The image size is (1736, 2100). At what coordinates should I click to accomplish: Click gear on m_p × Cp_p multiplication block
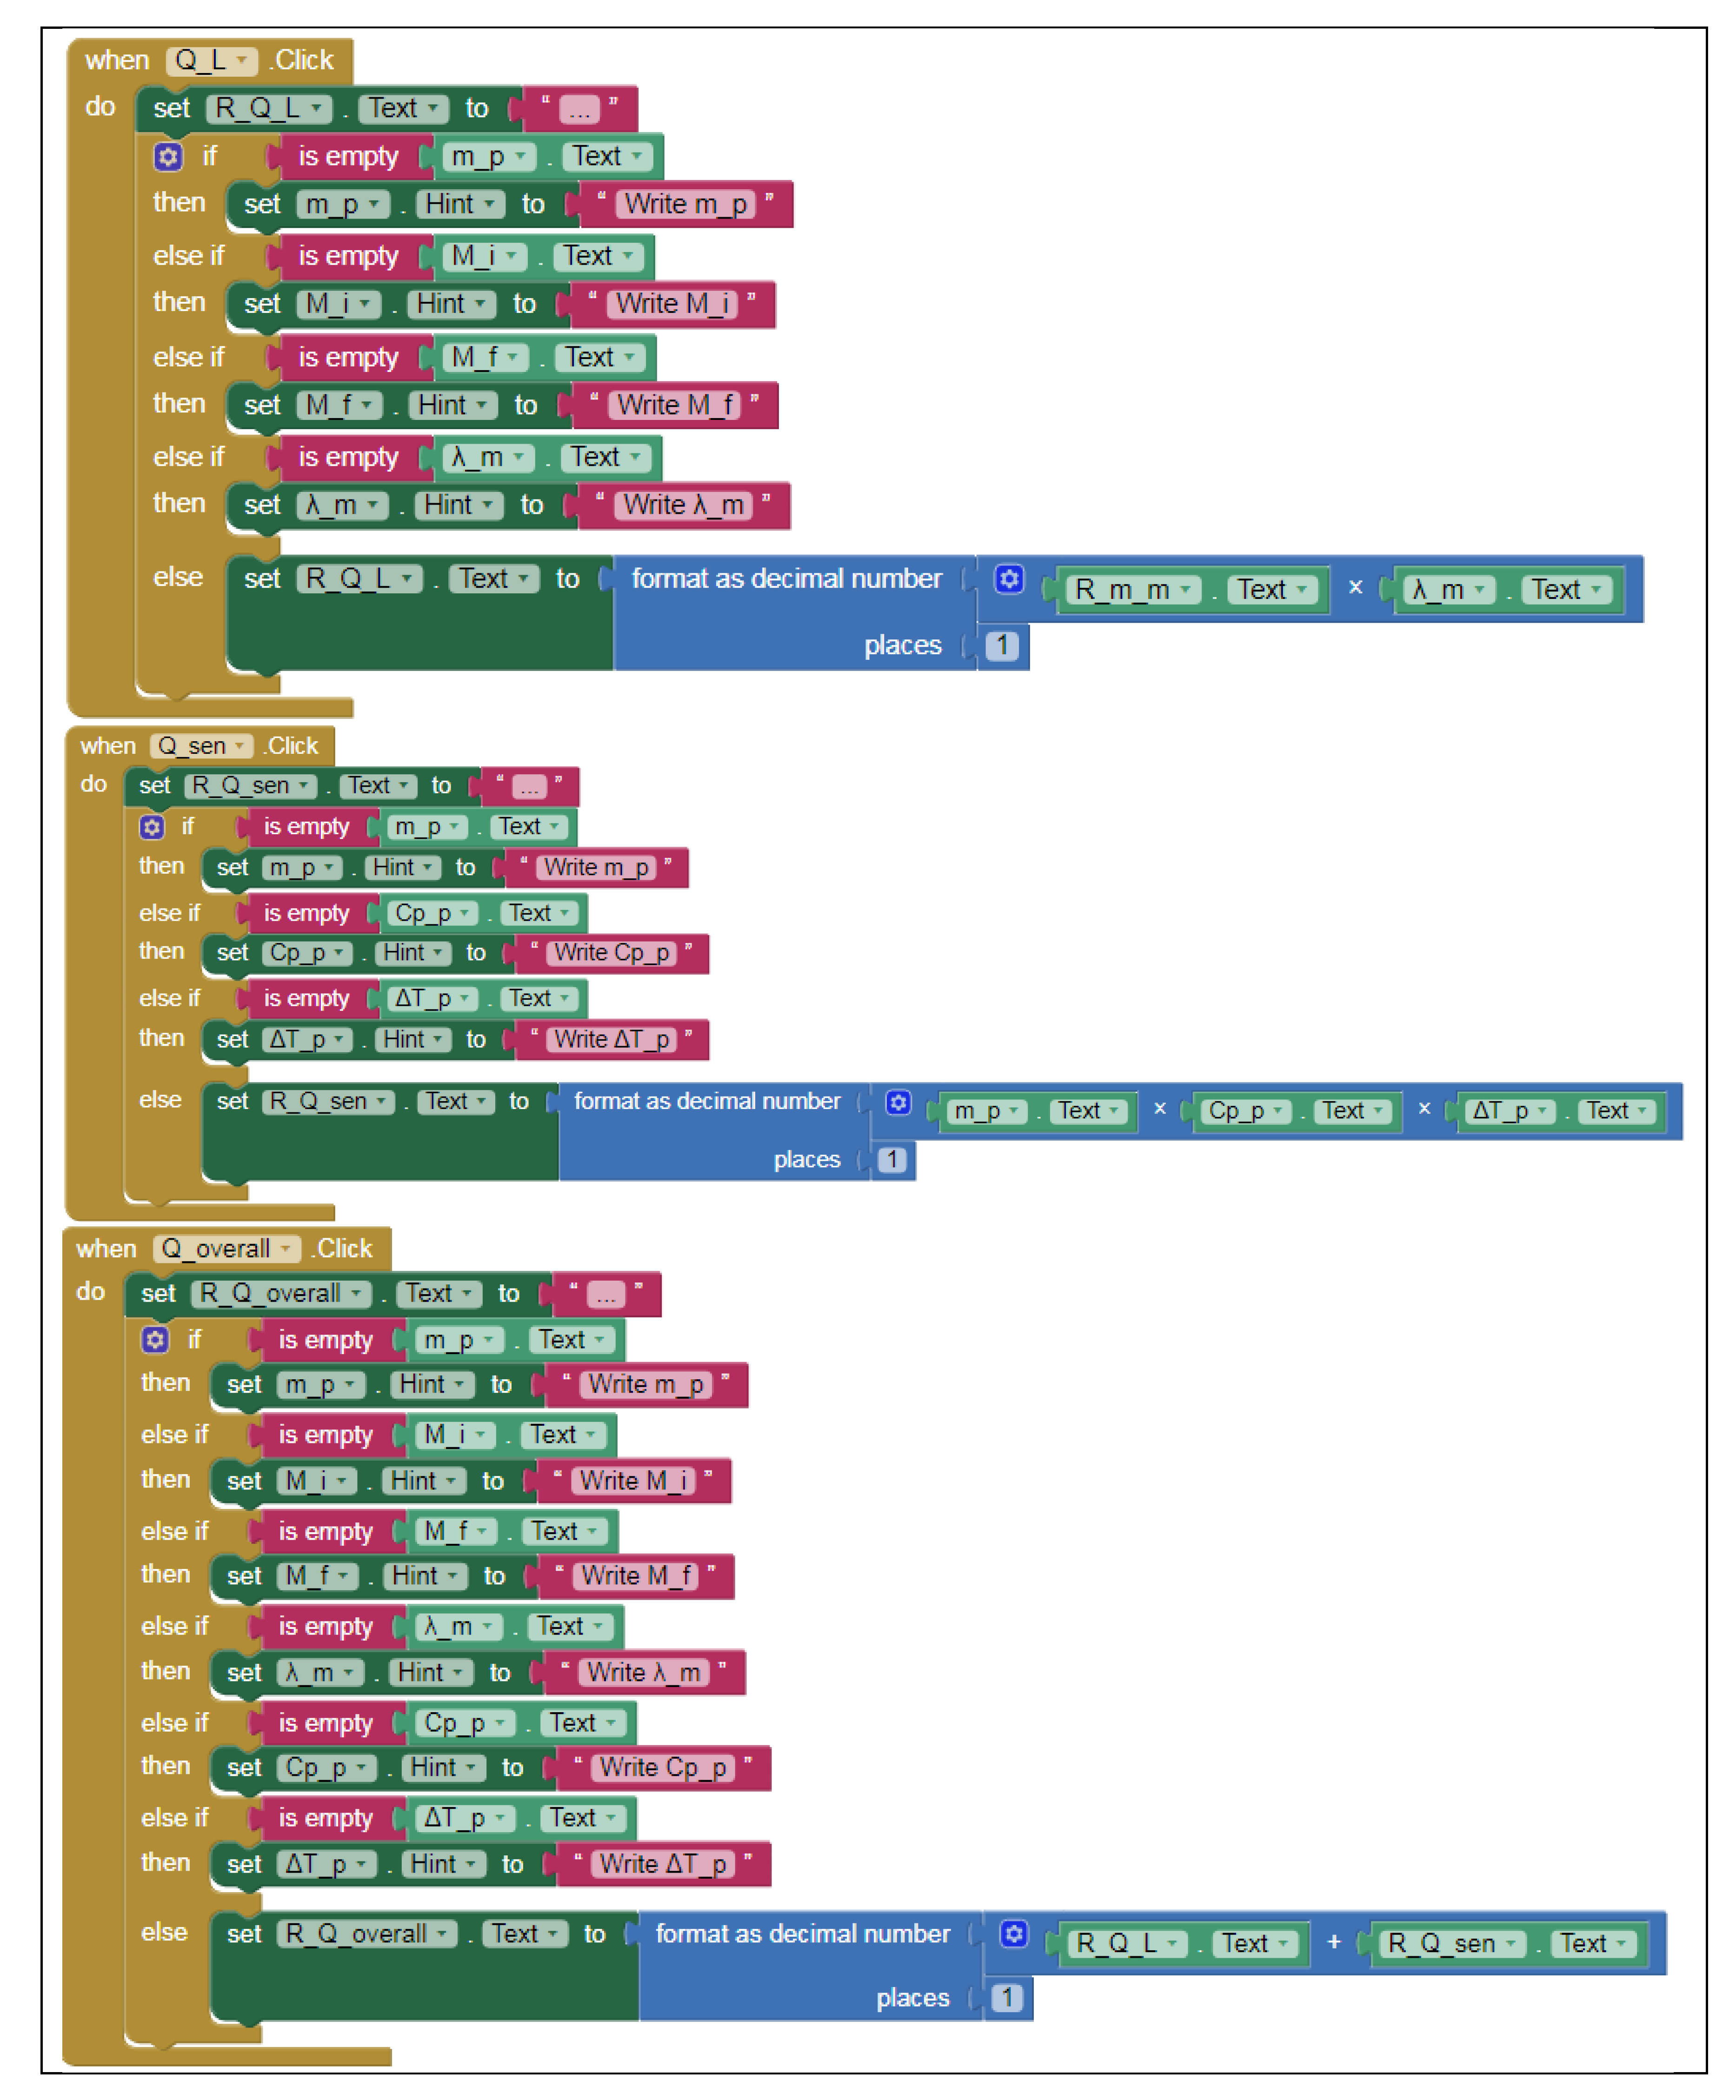(x=898, y=1102)
